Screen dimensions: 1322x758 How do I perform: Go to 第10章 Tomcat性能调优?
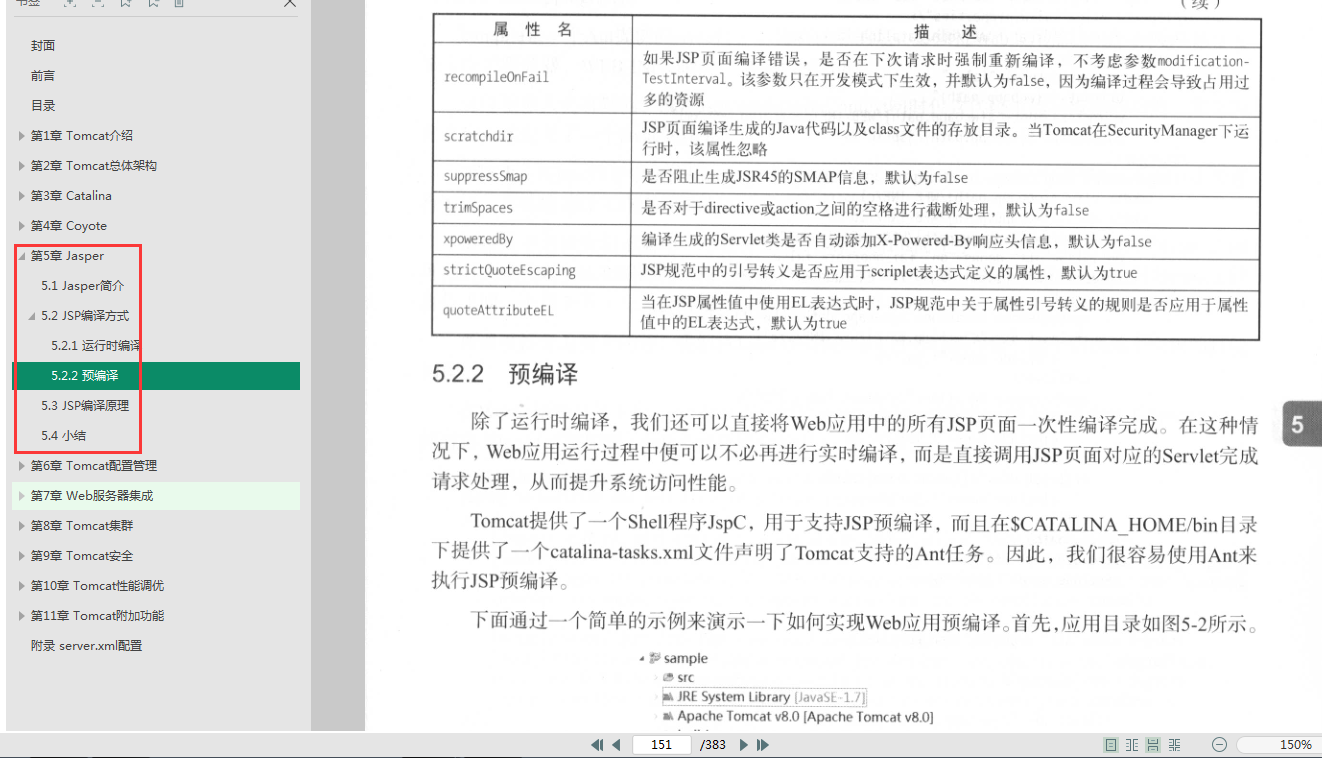[x=97, y=586]
